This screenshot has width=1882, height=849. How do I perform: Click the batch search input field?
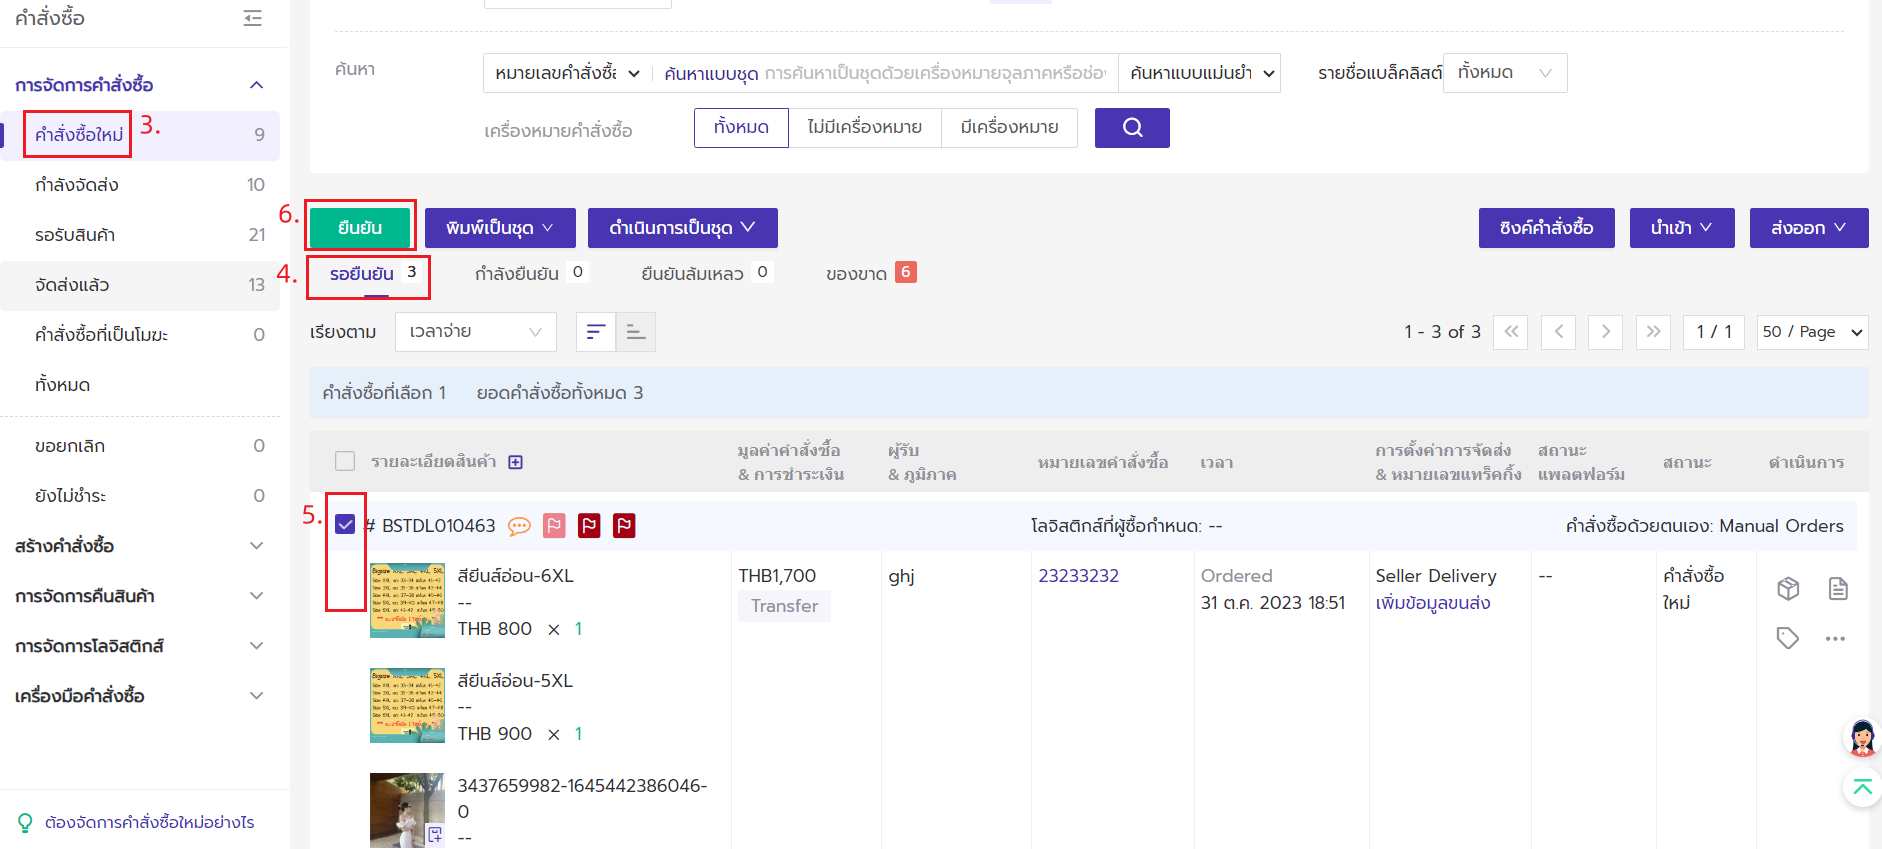coord(934,73)
